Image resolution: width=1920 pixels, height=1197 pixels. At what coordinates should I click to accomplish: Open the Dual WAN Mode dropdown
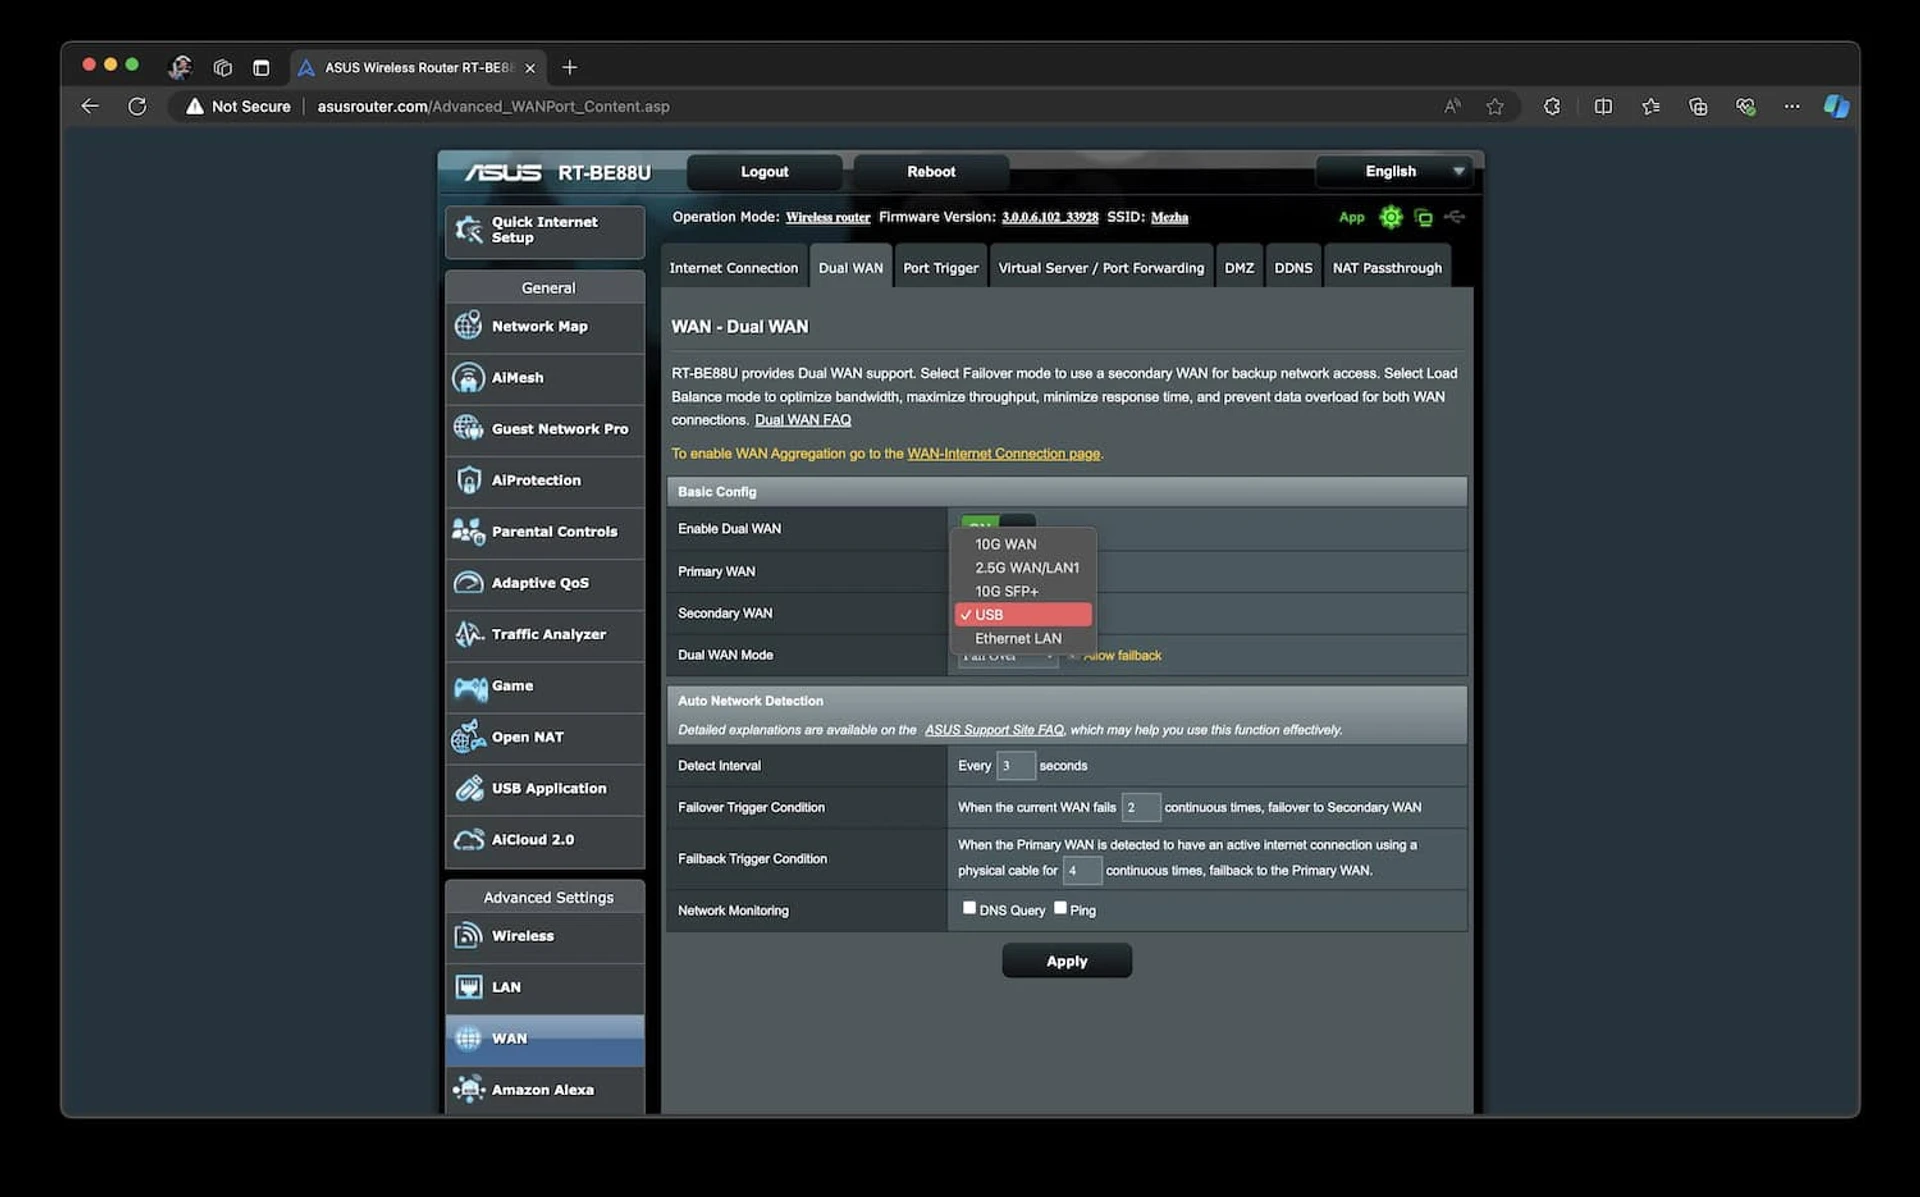pos(1007,656)
